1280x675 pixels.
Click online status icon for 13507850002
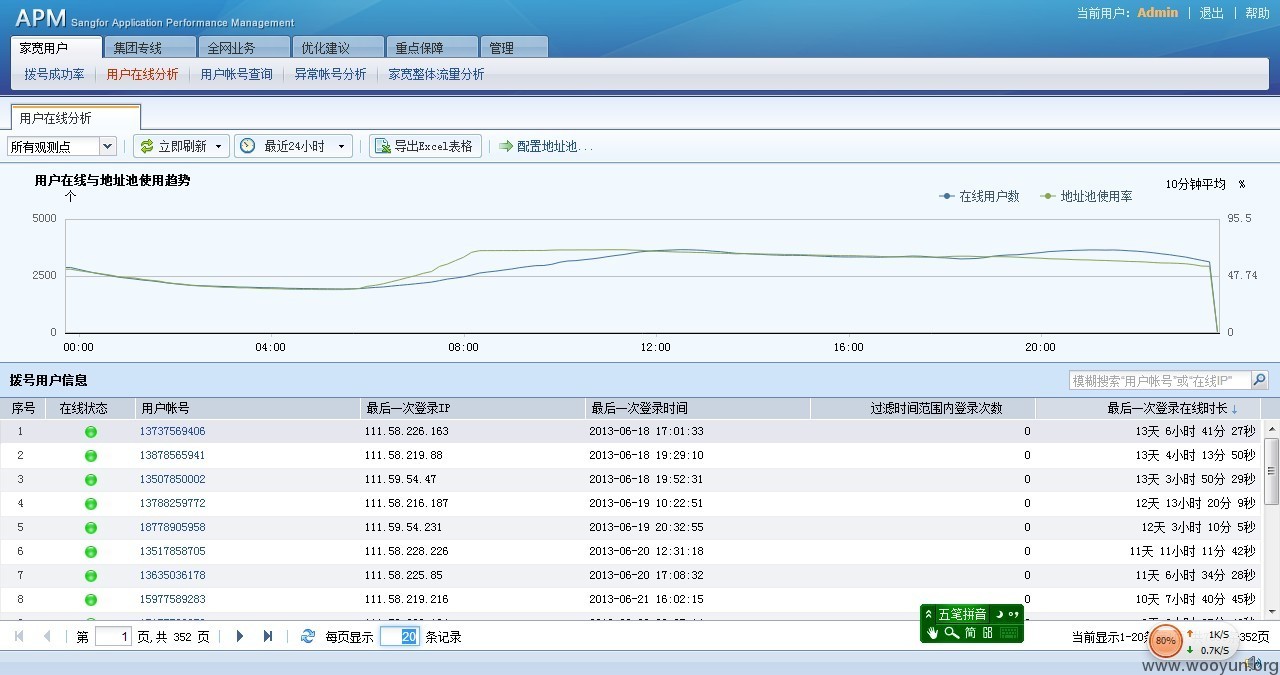point(91,480)
